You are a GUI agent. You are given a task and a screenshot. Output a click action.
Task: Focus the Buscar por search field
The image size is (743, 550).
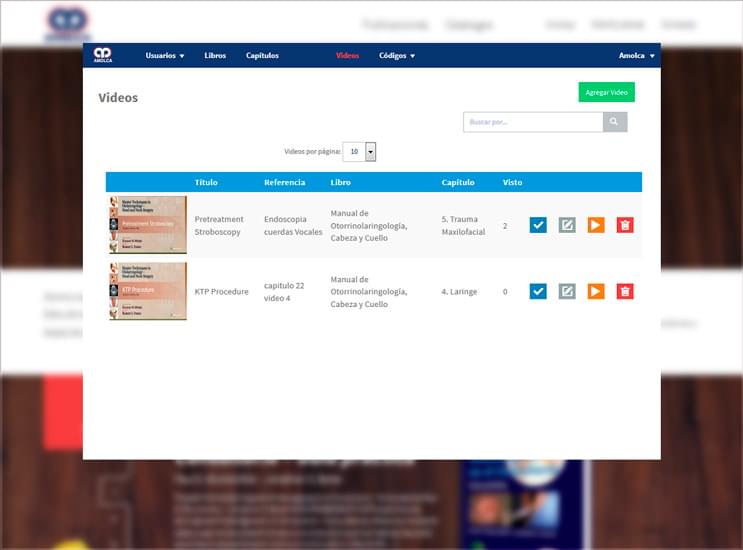[x=533, y=122]
